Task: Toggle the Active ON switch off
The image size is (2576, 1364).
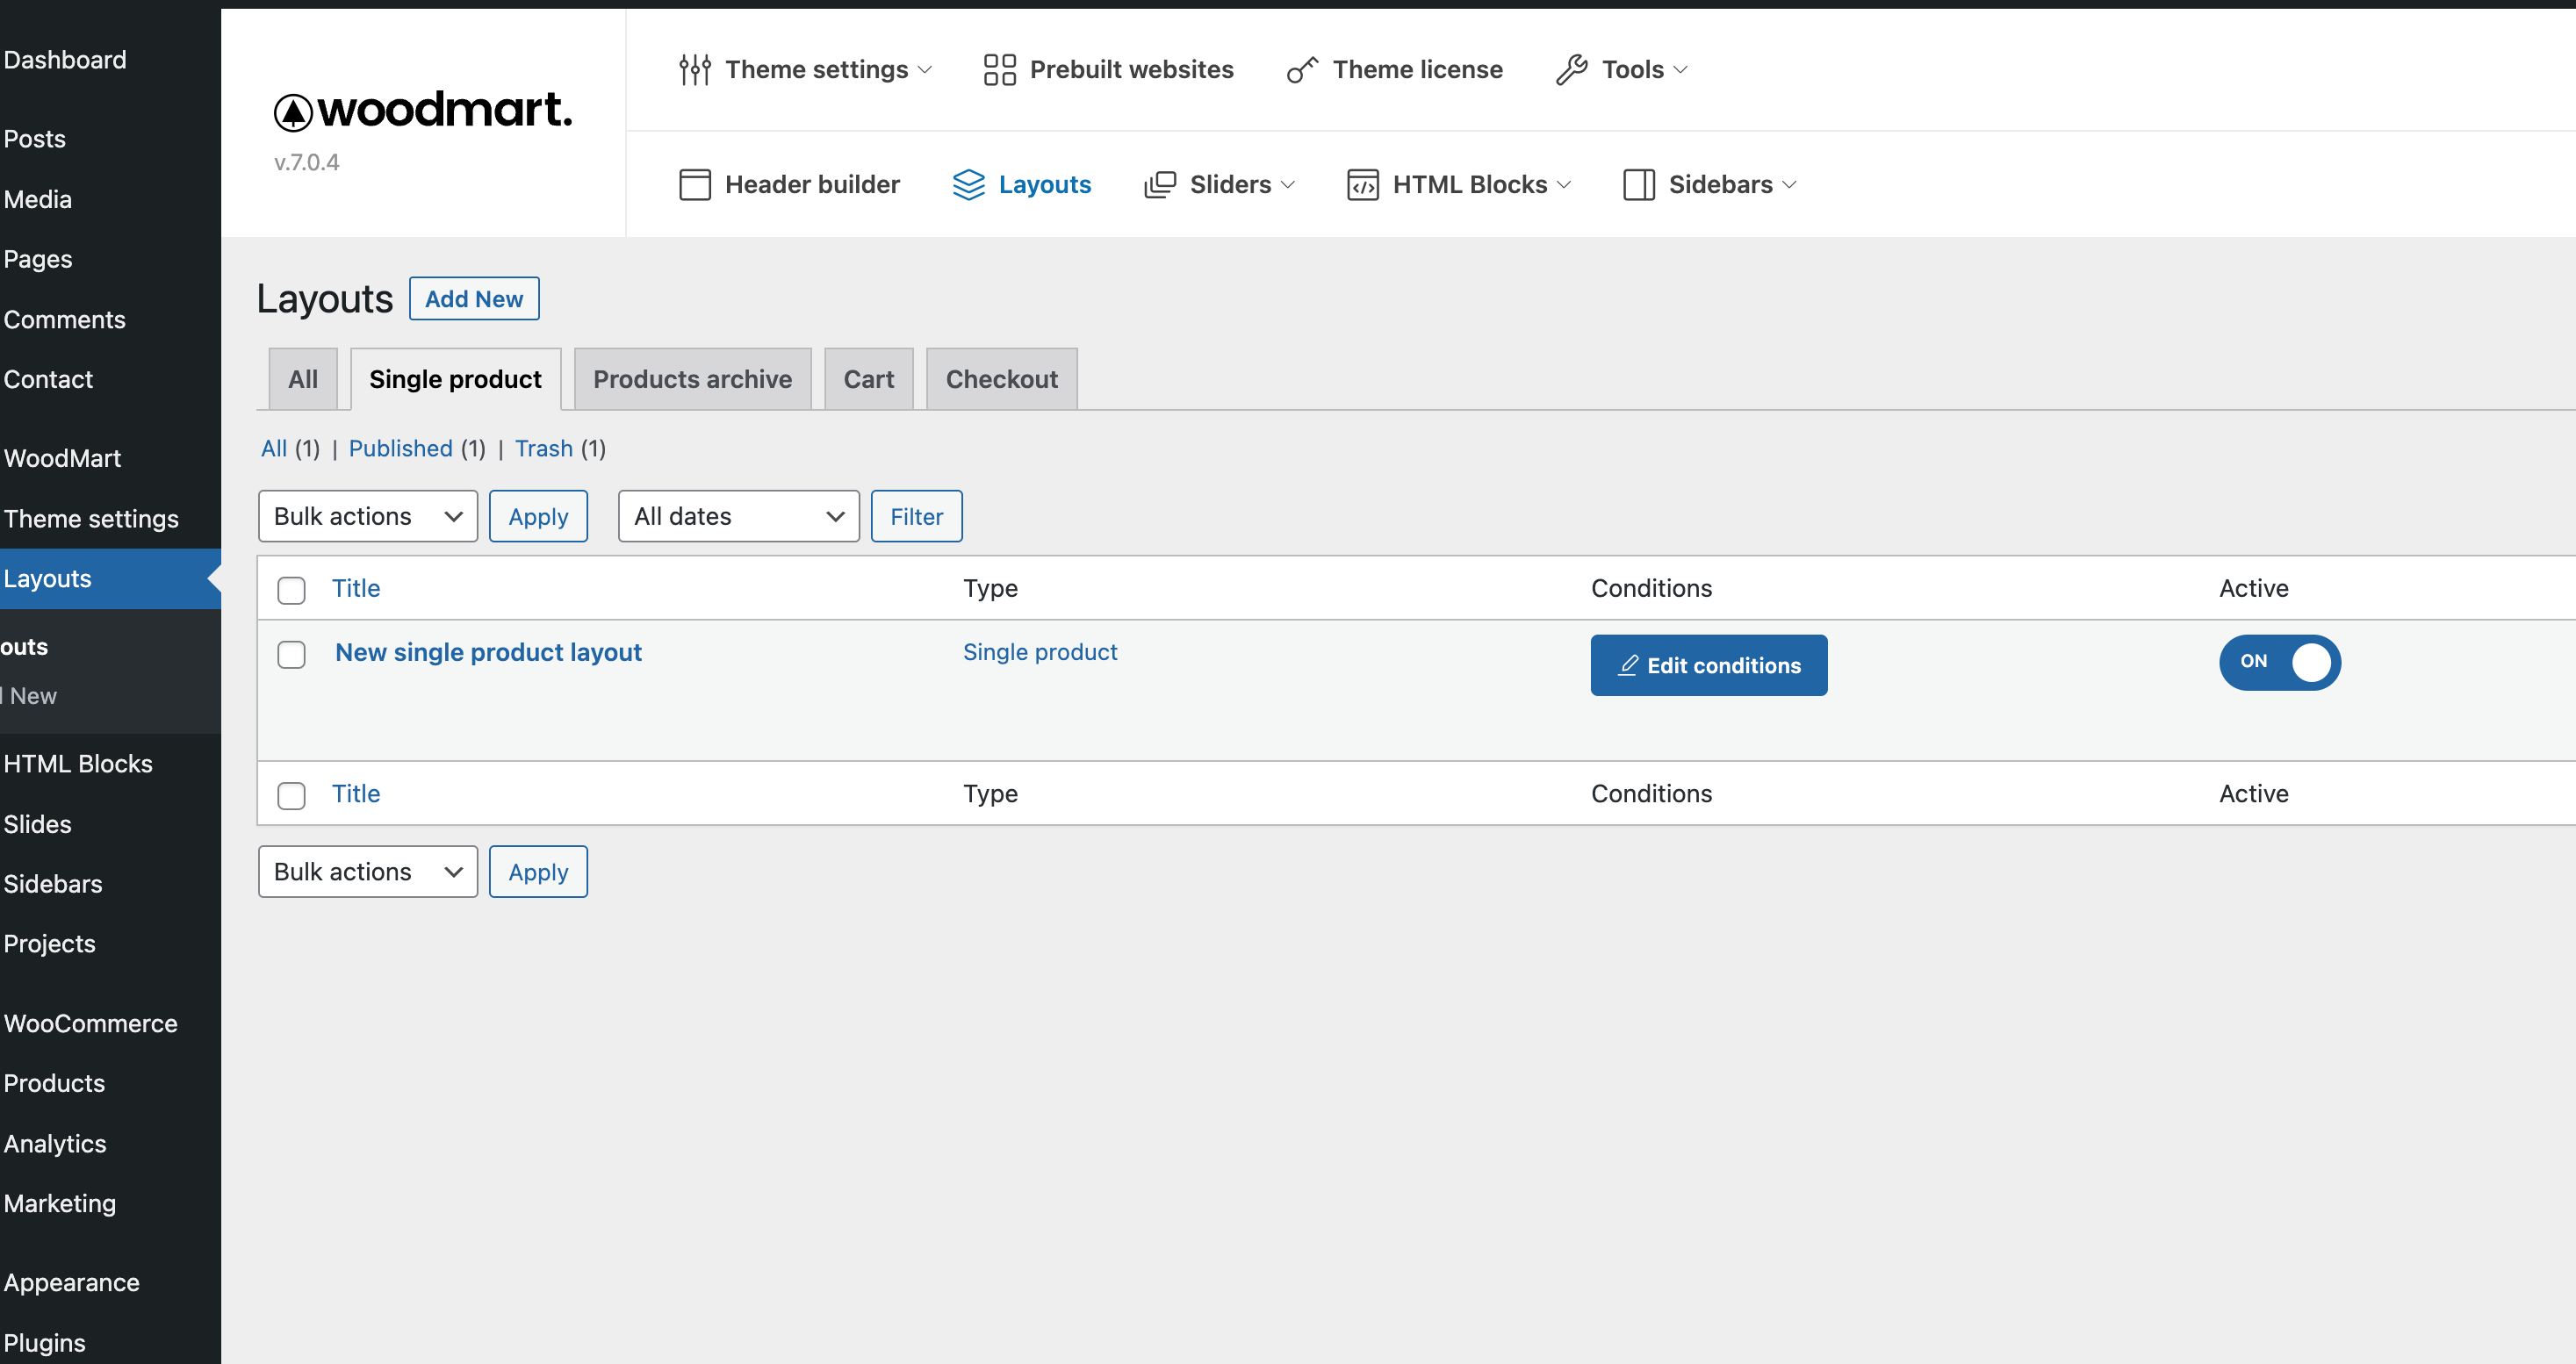Action: pos(2279,662)
